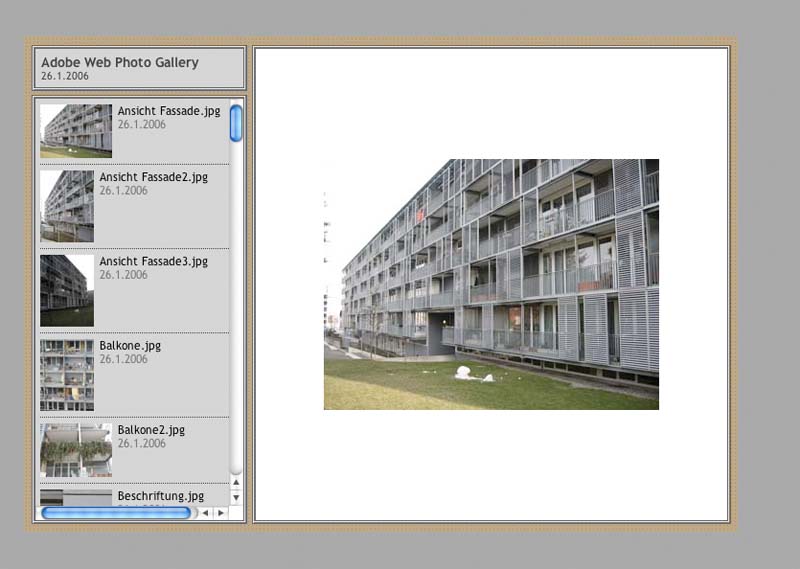Click the date under Balkone.jpg
Screen dimensions: 800x569
(x=123, y=359)
